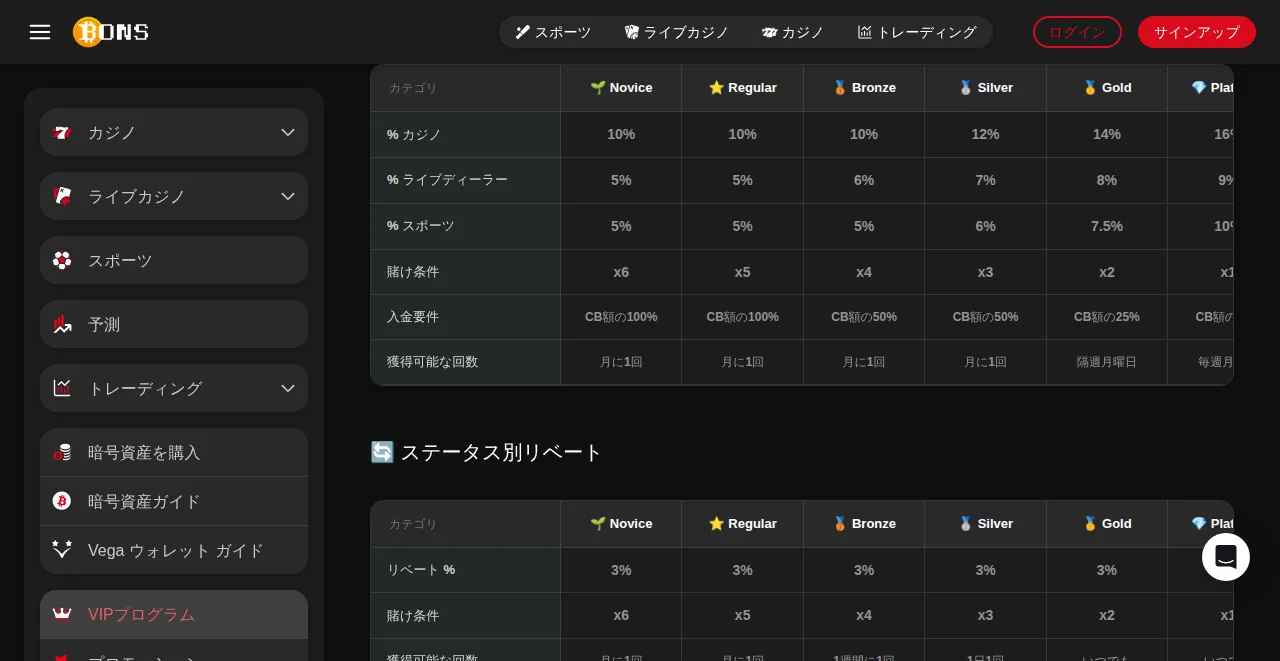The height and width of the screenshot is (661, 1280).
Task: Click Gold's CB額の25% cell
Action: (1107, 317)
